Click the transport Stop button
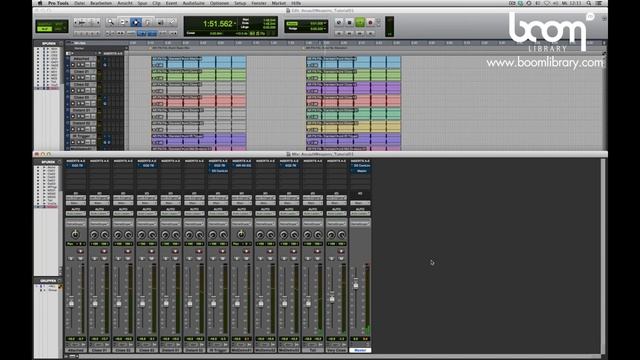 [349, 22]
